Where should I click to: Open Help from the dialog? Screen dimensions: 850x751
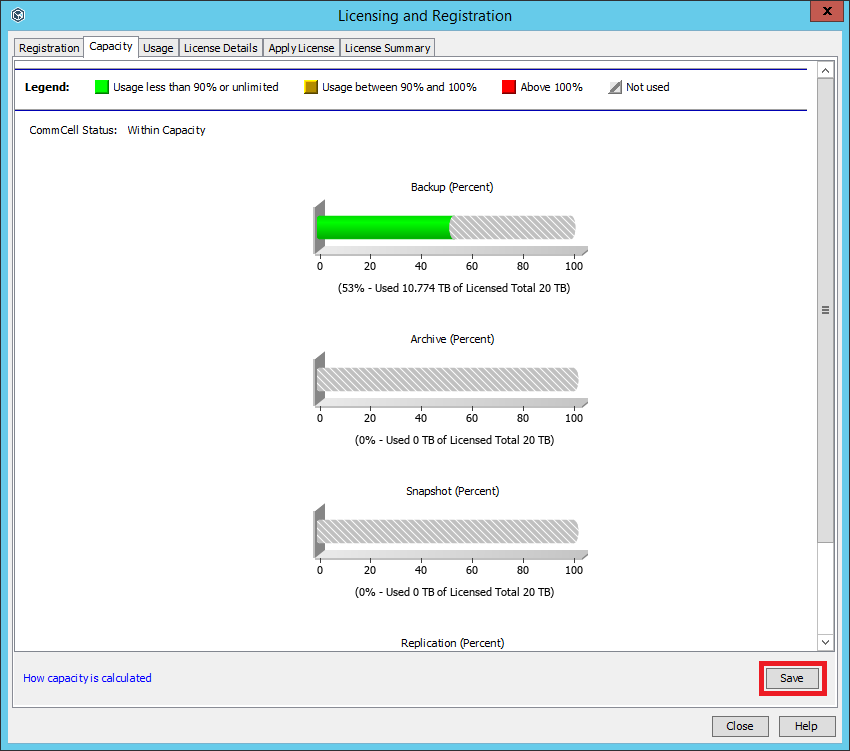tap(806, 726)
